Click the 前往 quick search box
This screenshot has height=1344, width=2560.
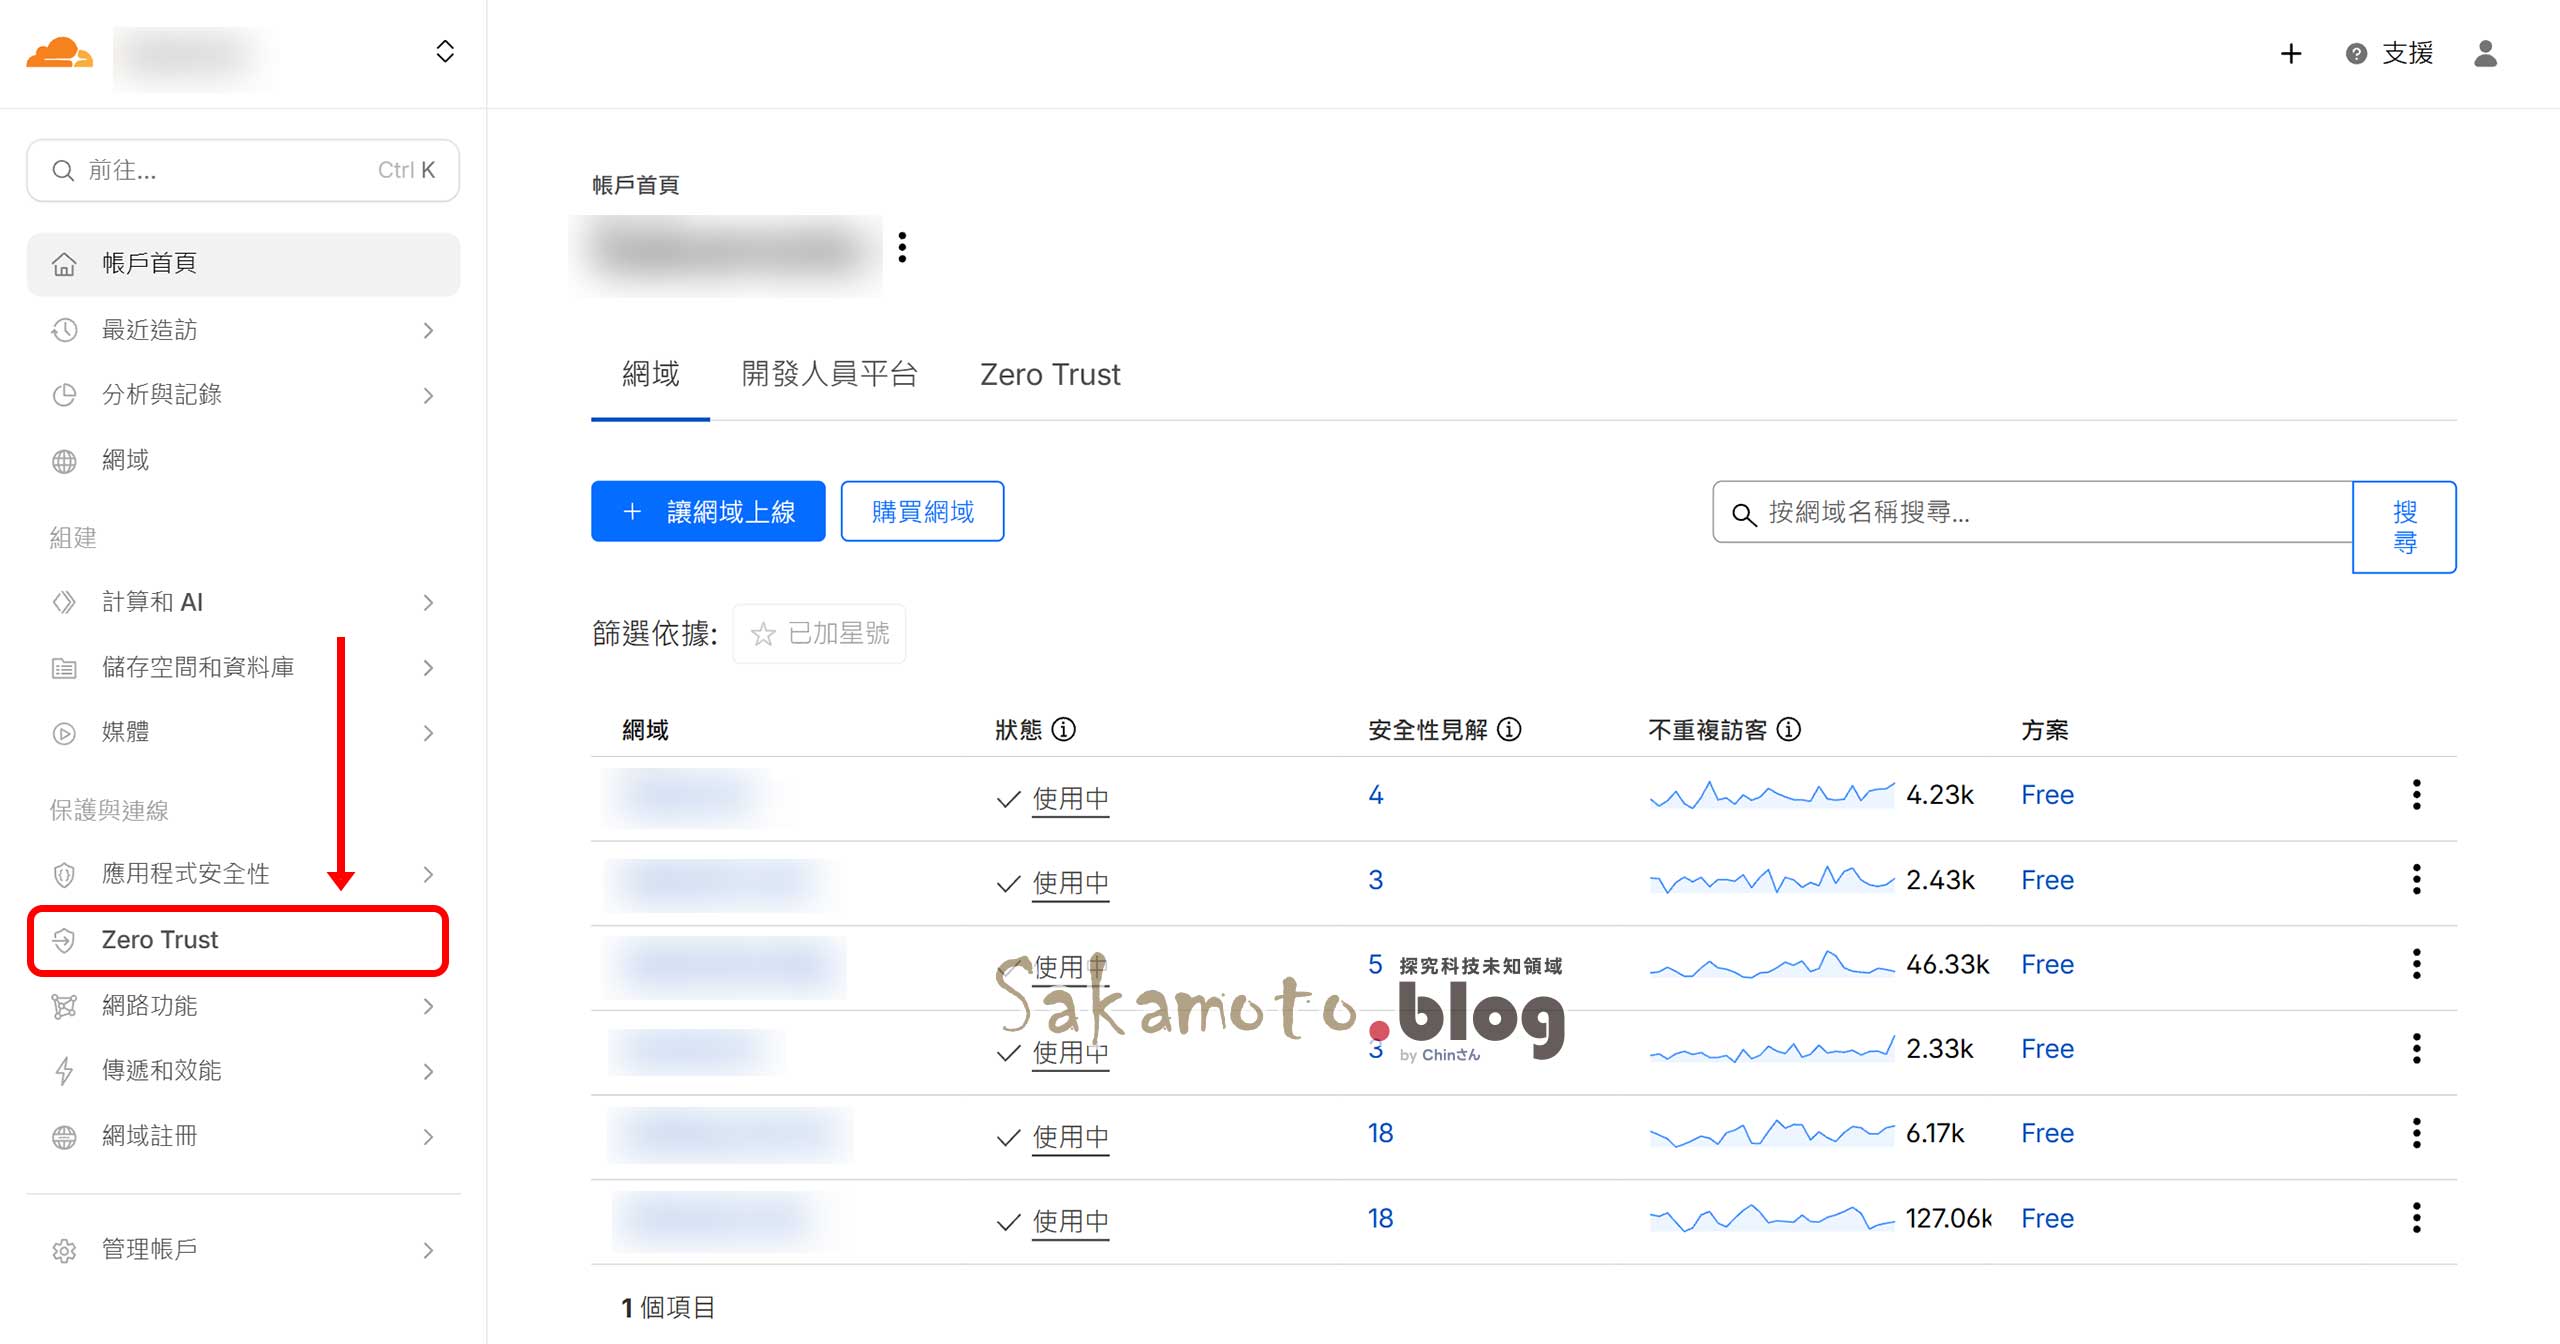point(243,170)
